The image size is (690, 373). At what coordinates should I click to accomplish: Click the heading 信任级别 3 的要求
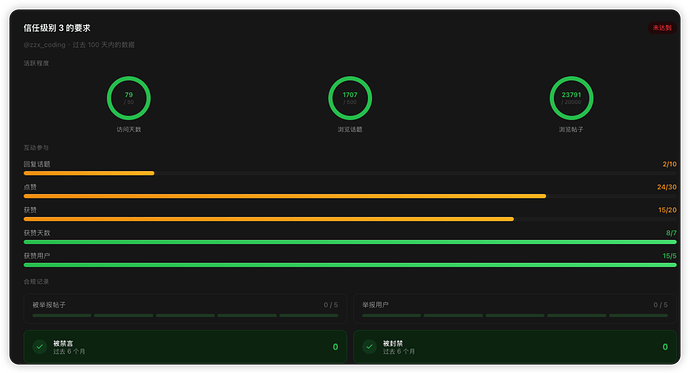pos(57,28)
